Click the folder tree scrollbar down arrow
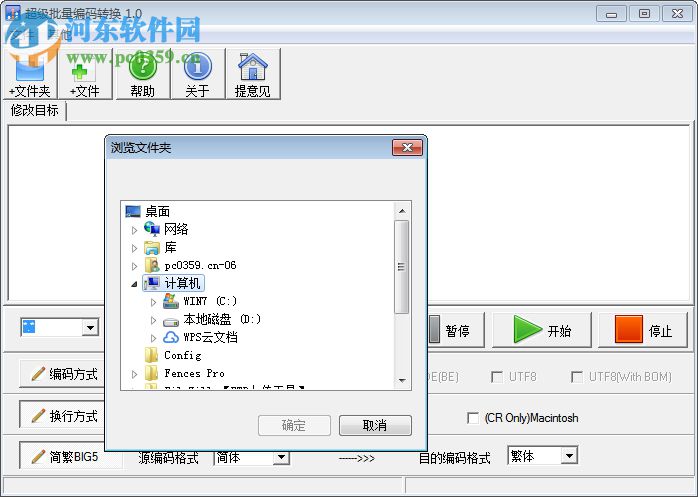Viewport: 698px width, 497px height. (x=402, y=380)
